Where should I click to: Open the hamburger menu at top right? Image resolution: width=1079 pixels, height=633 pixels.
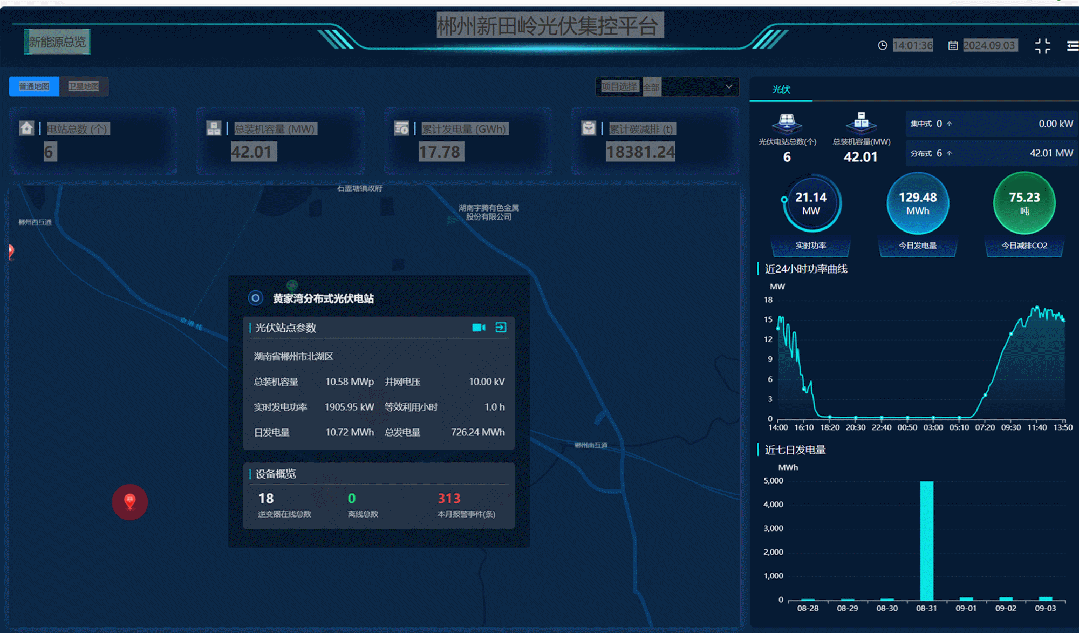(x=1072, y=46)
